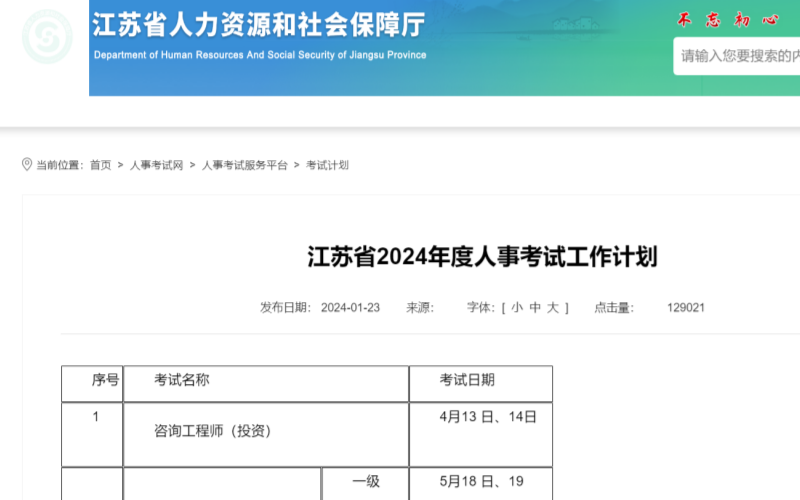Open the 人事考试网 breadcrumb link
This screenshot has width=800, height=500.
(x=156, y=165)
